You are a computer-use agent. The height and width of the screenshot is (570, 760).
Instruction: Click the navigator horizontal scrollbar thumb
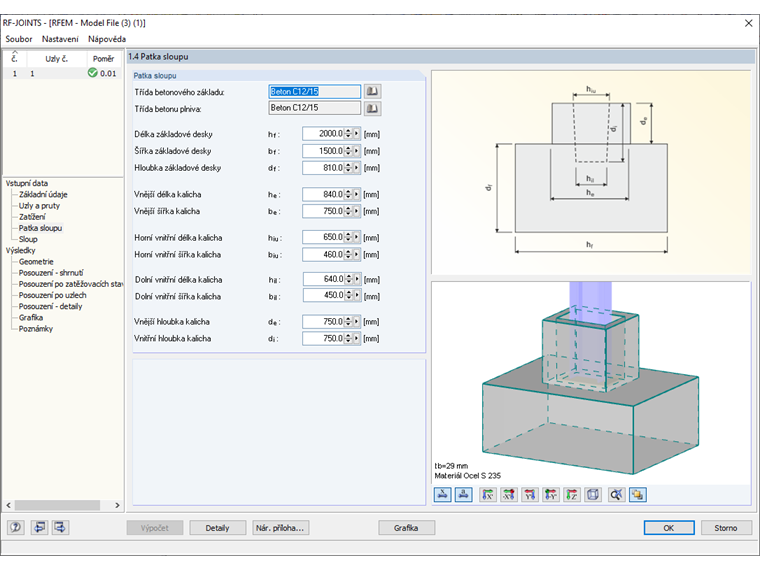[x=57, y=505]
